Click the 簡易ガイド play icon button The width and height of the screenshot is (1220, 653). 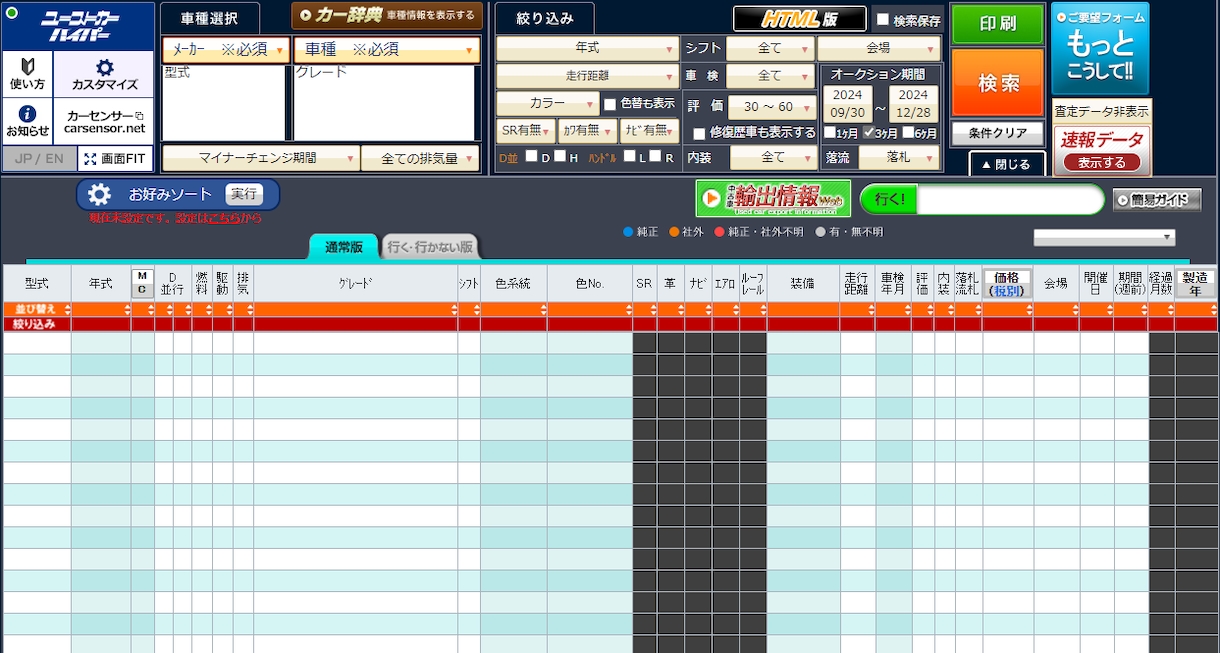pyautogui.click(x=1157, y=200)
